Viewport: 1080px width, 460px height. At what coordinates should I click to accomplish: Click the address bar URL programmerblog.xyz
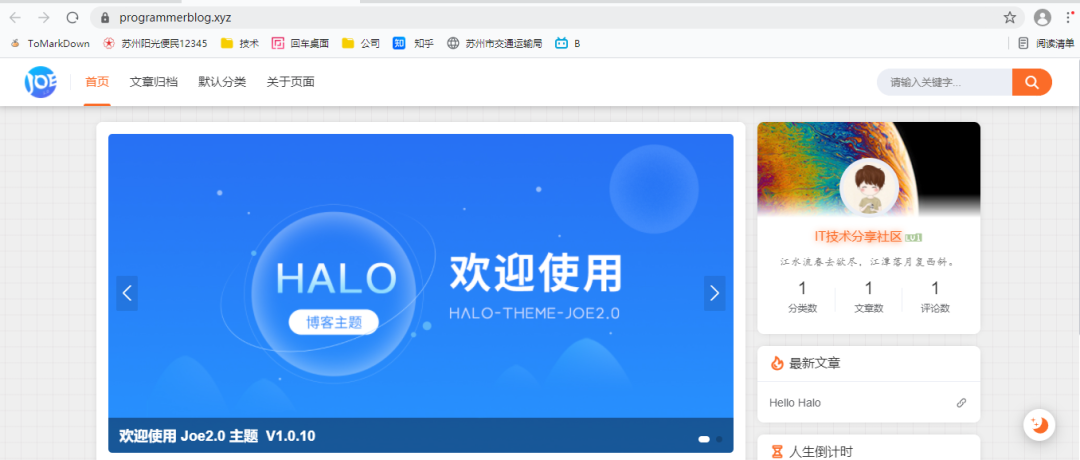tap(175, 18)
